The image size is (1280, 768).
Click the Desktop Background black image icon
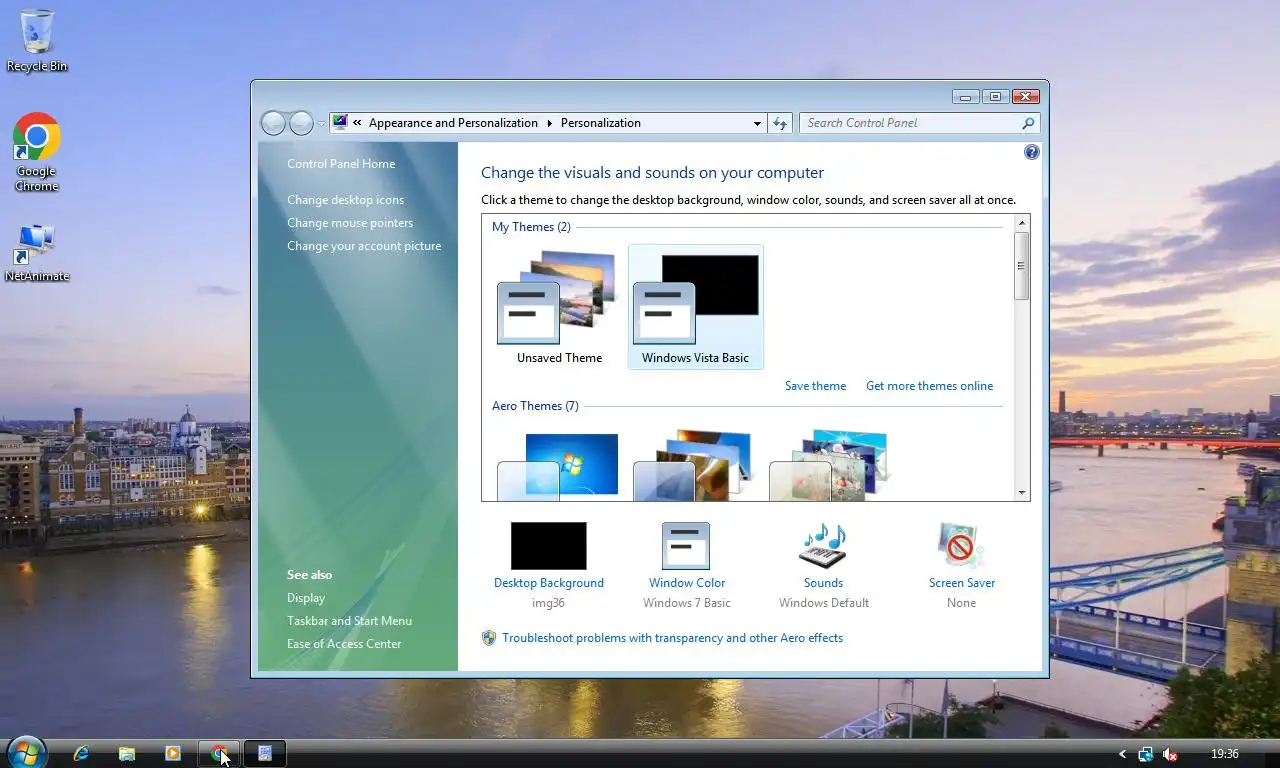[549, 546]
